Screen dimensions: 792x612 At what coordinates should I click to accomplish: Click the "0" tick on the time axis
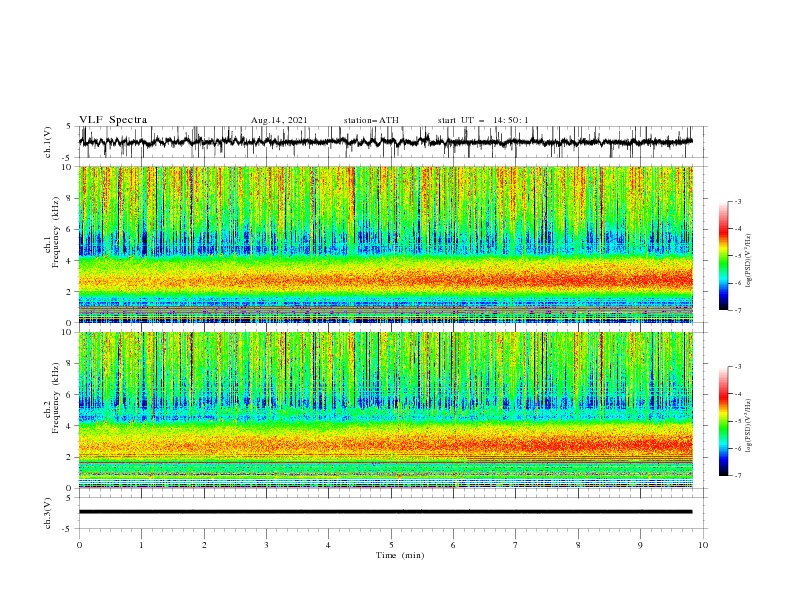(x=79, y=545)
